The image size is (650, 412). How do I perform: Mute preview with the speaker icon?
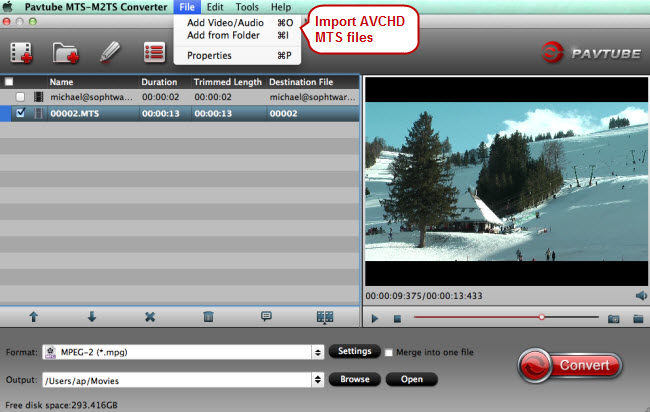(x=641, y=296)
